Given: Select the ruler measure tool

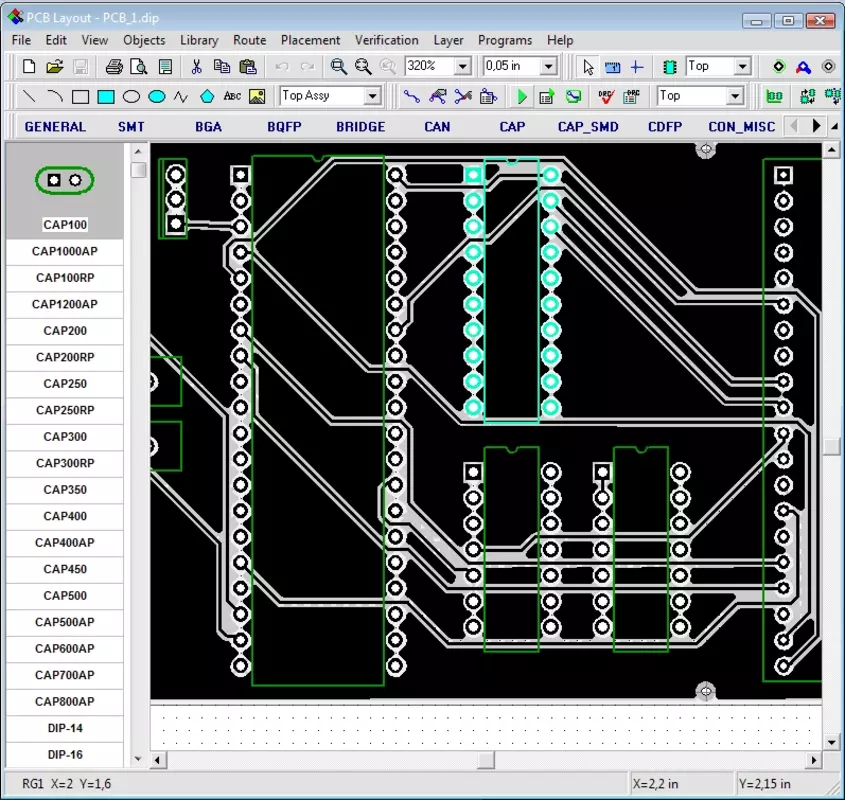Looking at the screenshot, I should [x=613, y=67].
